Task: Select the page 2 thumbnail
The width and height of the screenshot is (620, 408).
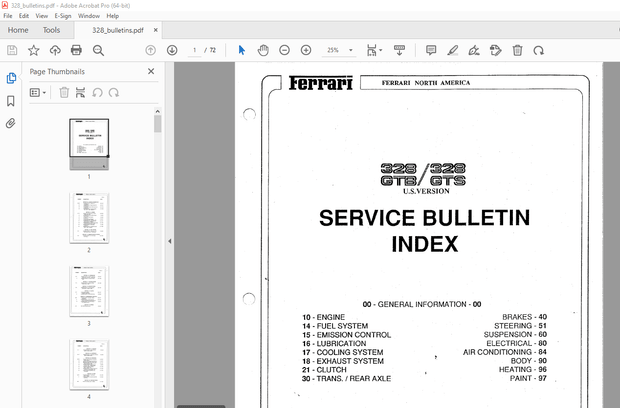Action: pyautogui.click(x=89, y=218)
